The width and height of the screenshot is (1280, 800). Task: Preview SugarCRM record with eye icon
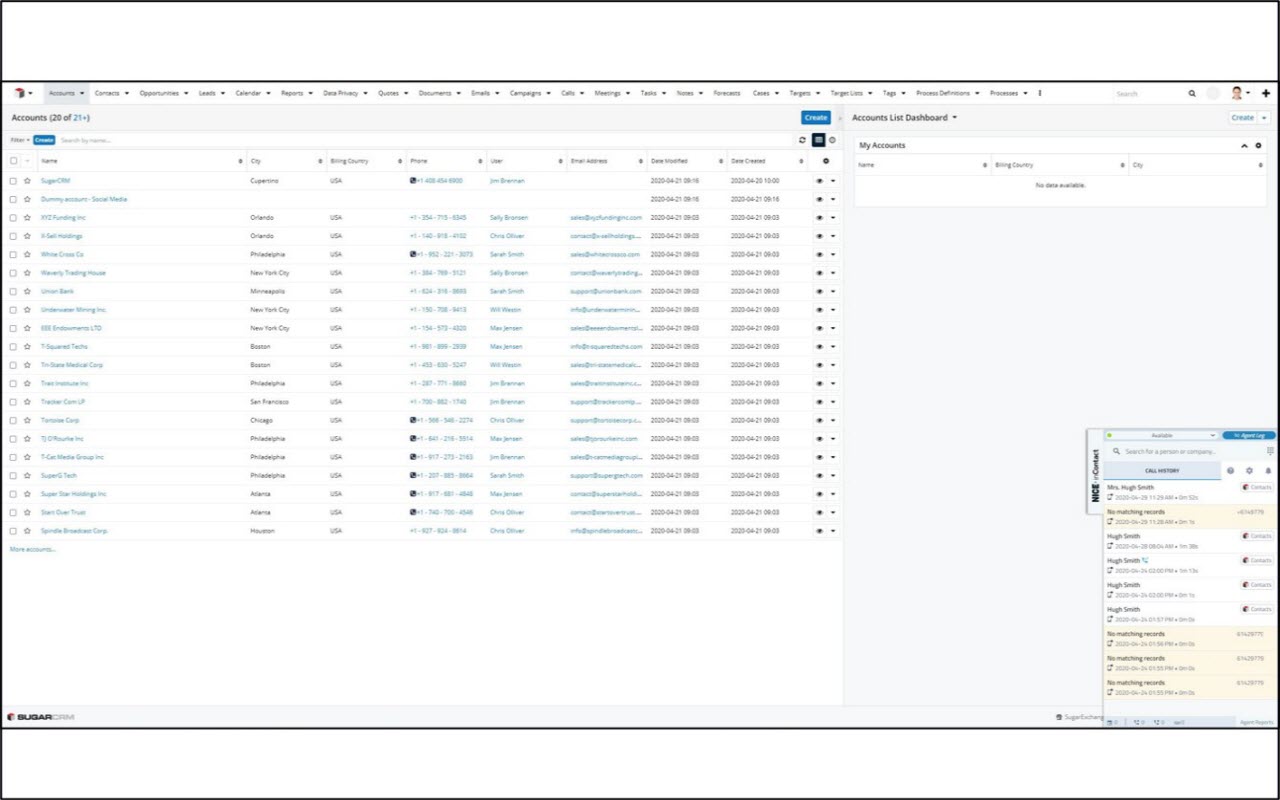pyautogui.click(x=819, y=181)
